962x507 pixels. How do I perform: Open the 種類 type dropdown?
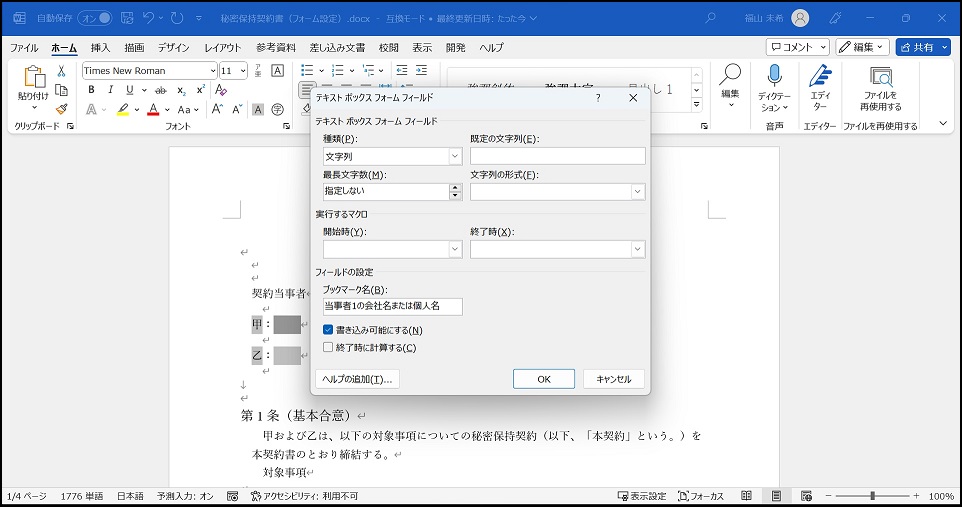tap(455, 157)
